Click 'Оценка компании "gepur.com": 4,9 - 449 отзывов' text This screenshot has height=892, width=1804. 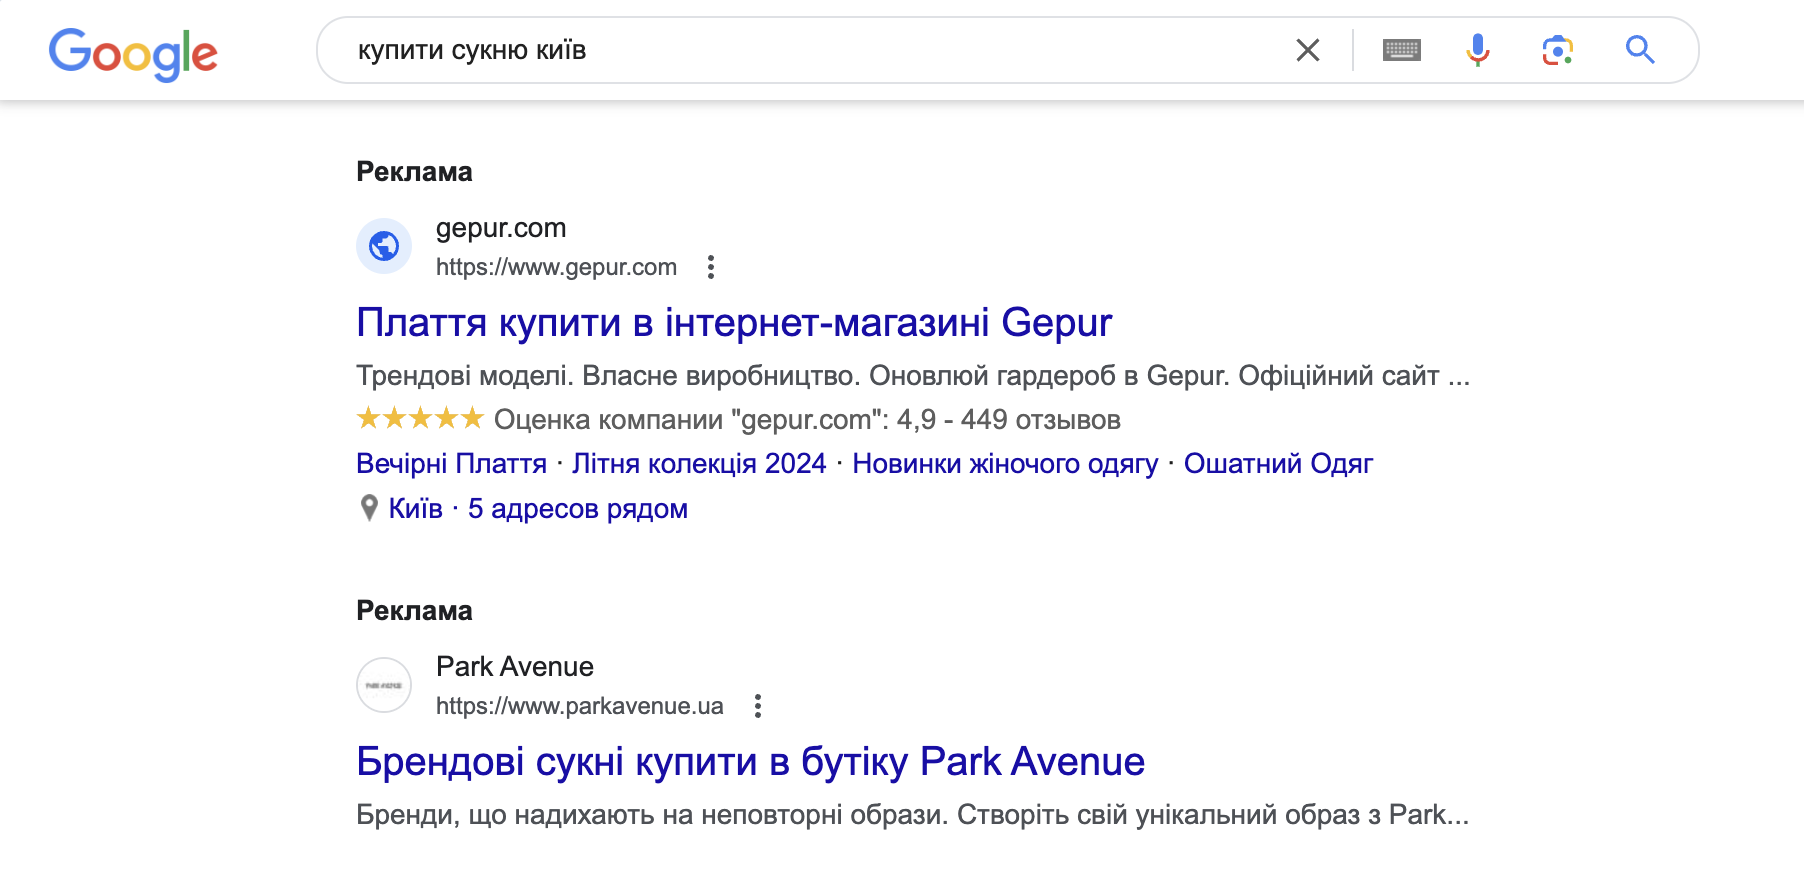807,420
